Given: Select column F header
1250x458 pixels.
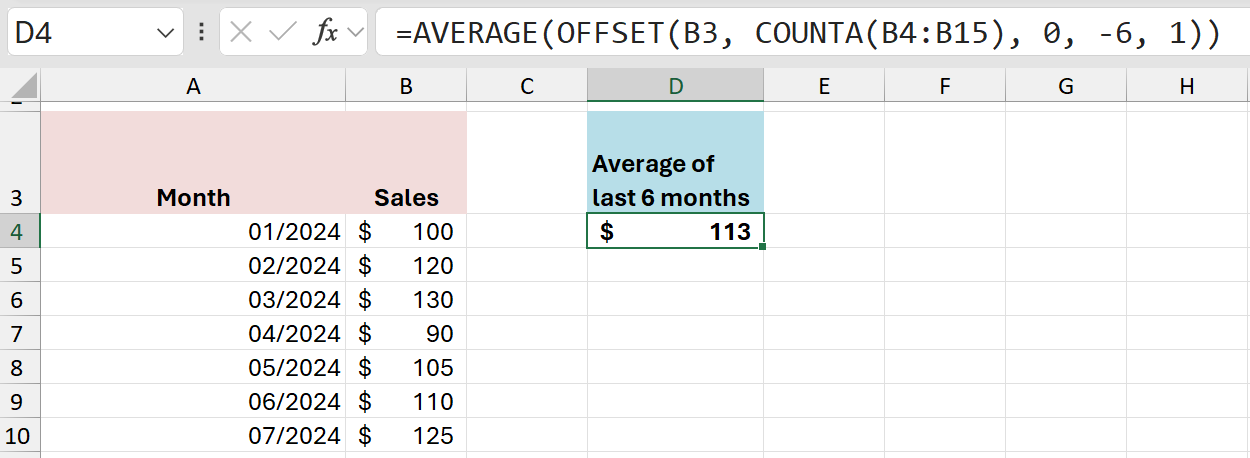Looking at the screenshot, I should [945, 87].
